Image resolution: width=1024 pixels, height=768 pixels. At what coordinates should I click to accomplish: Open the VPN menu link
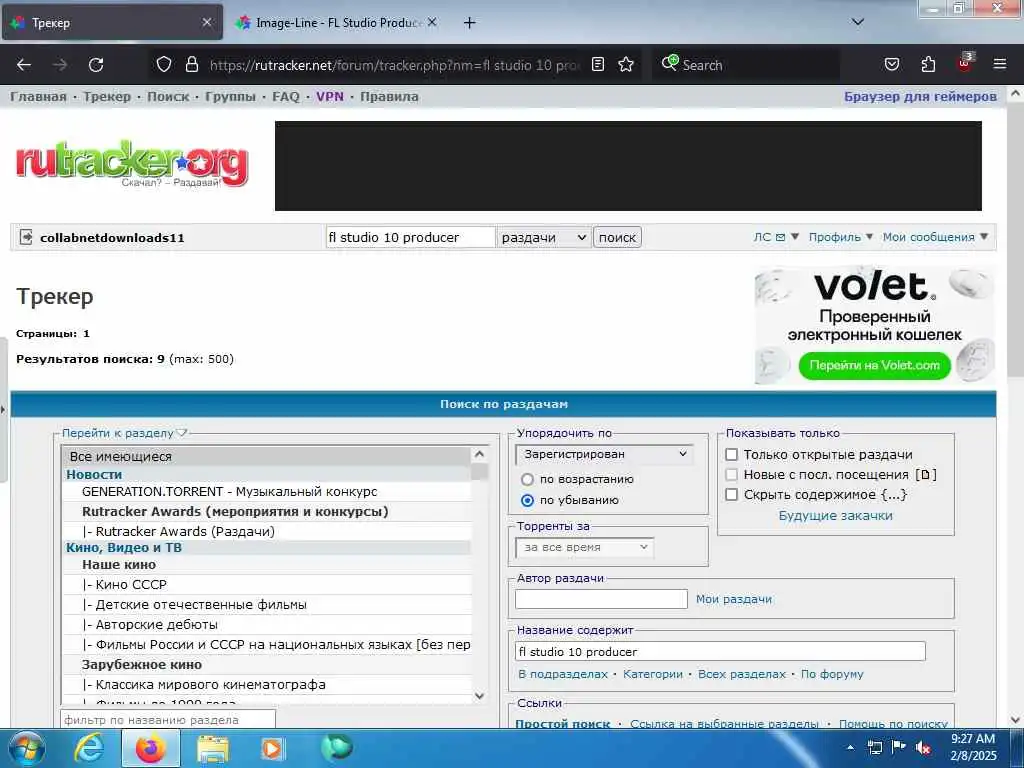point(330,97)
